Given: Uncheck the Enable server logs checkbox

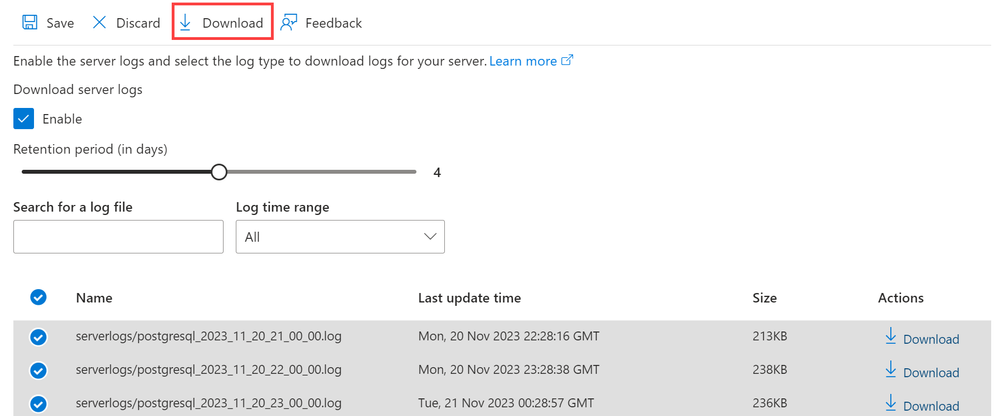Looking at the screenshot, I should 24,118.
